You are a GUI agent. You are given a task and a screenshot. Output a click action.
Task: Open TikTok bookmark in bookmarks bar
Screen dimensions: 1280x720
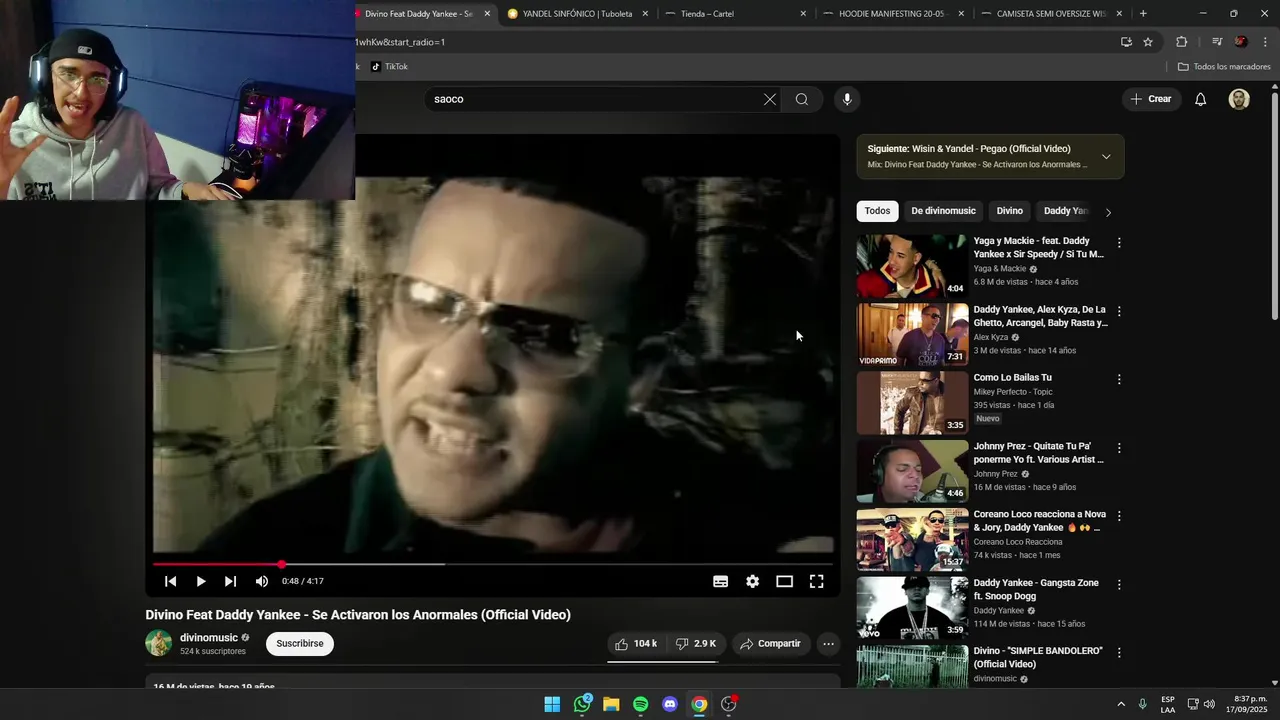tap(390, 67)
